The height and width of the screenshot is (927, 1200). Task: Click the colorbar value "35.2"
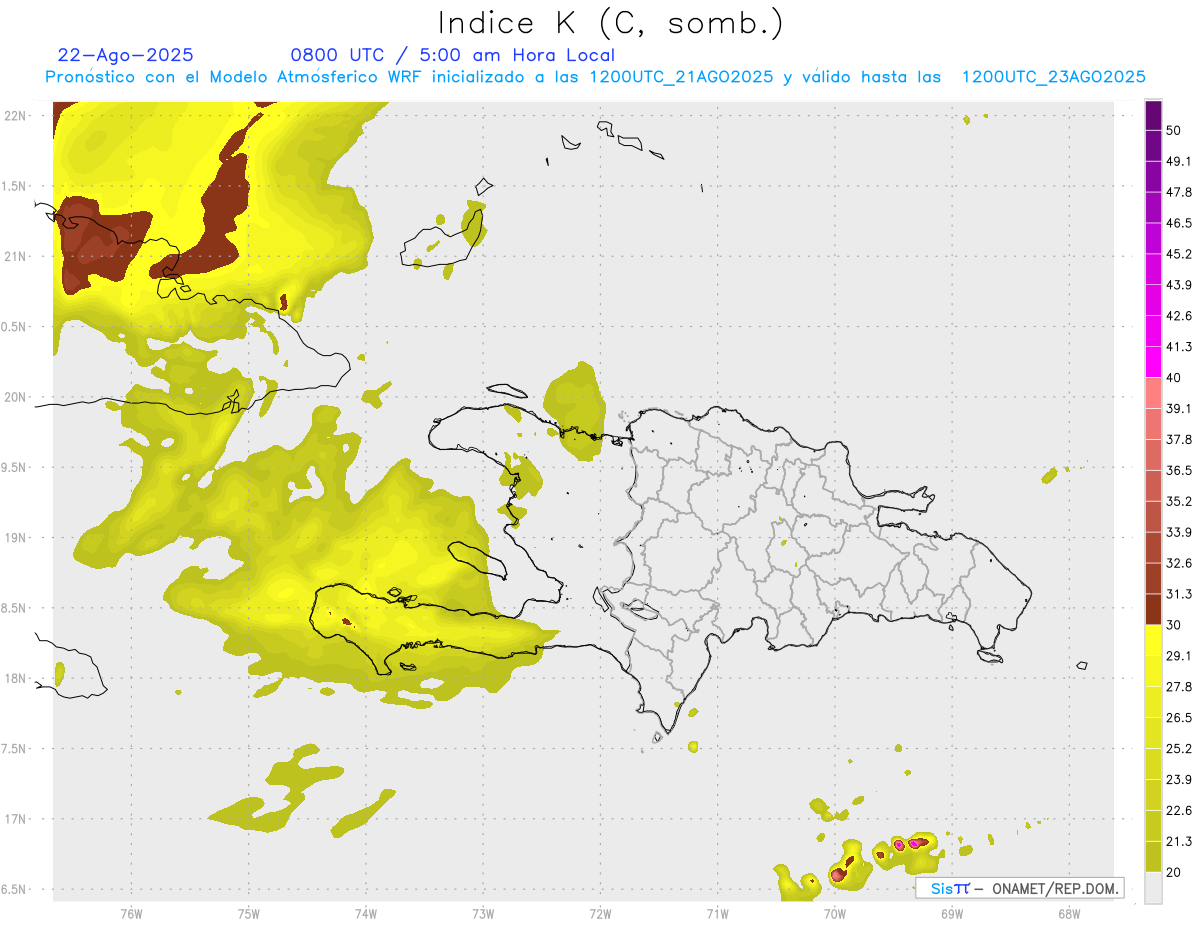(x=1179, y=501)
